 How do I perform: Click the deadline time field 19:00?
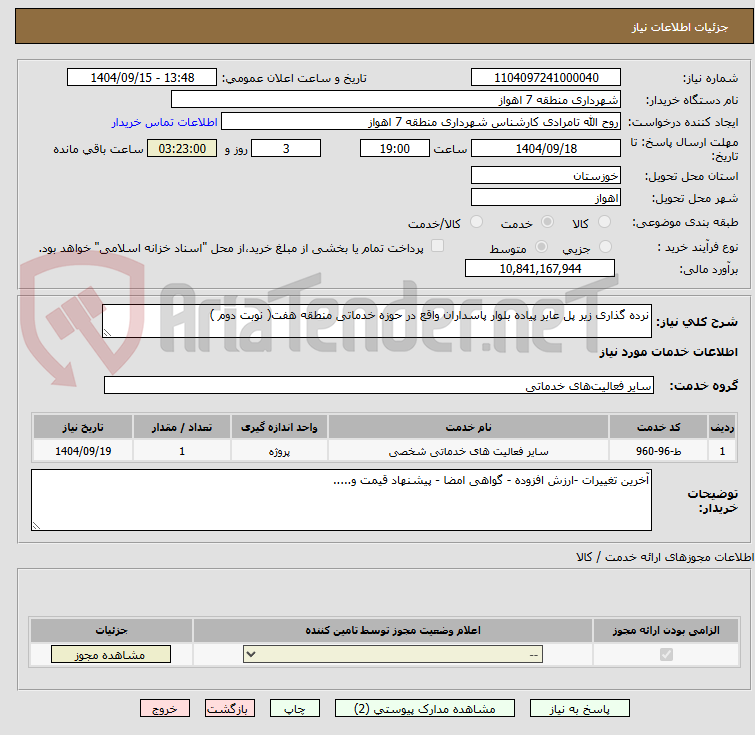click(x=395, y=148)
